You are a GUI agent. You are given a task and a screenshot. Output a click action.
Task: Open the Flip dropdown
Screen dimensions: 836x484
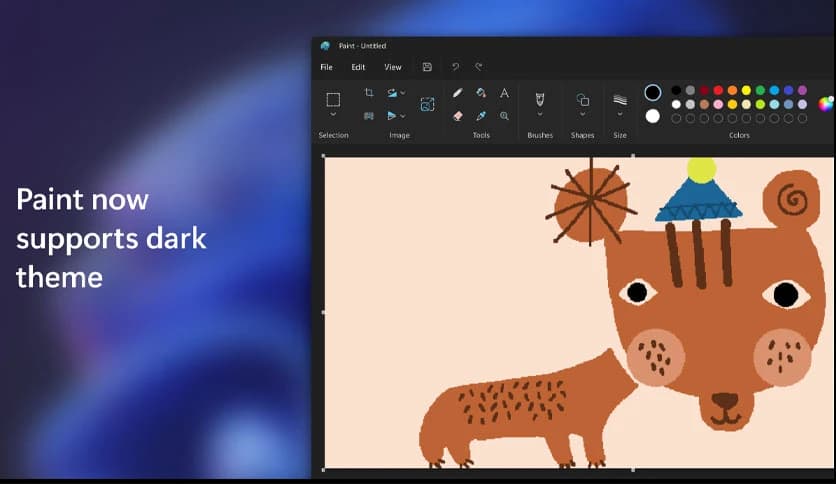[x=396, y=116]
